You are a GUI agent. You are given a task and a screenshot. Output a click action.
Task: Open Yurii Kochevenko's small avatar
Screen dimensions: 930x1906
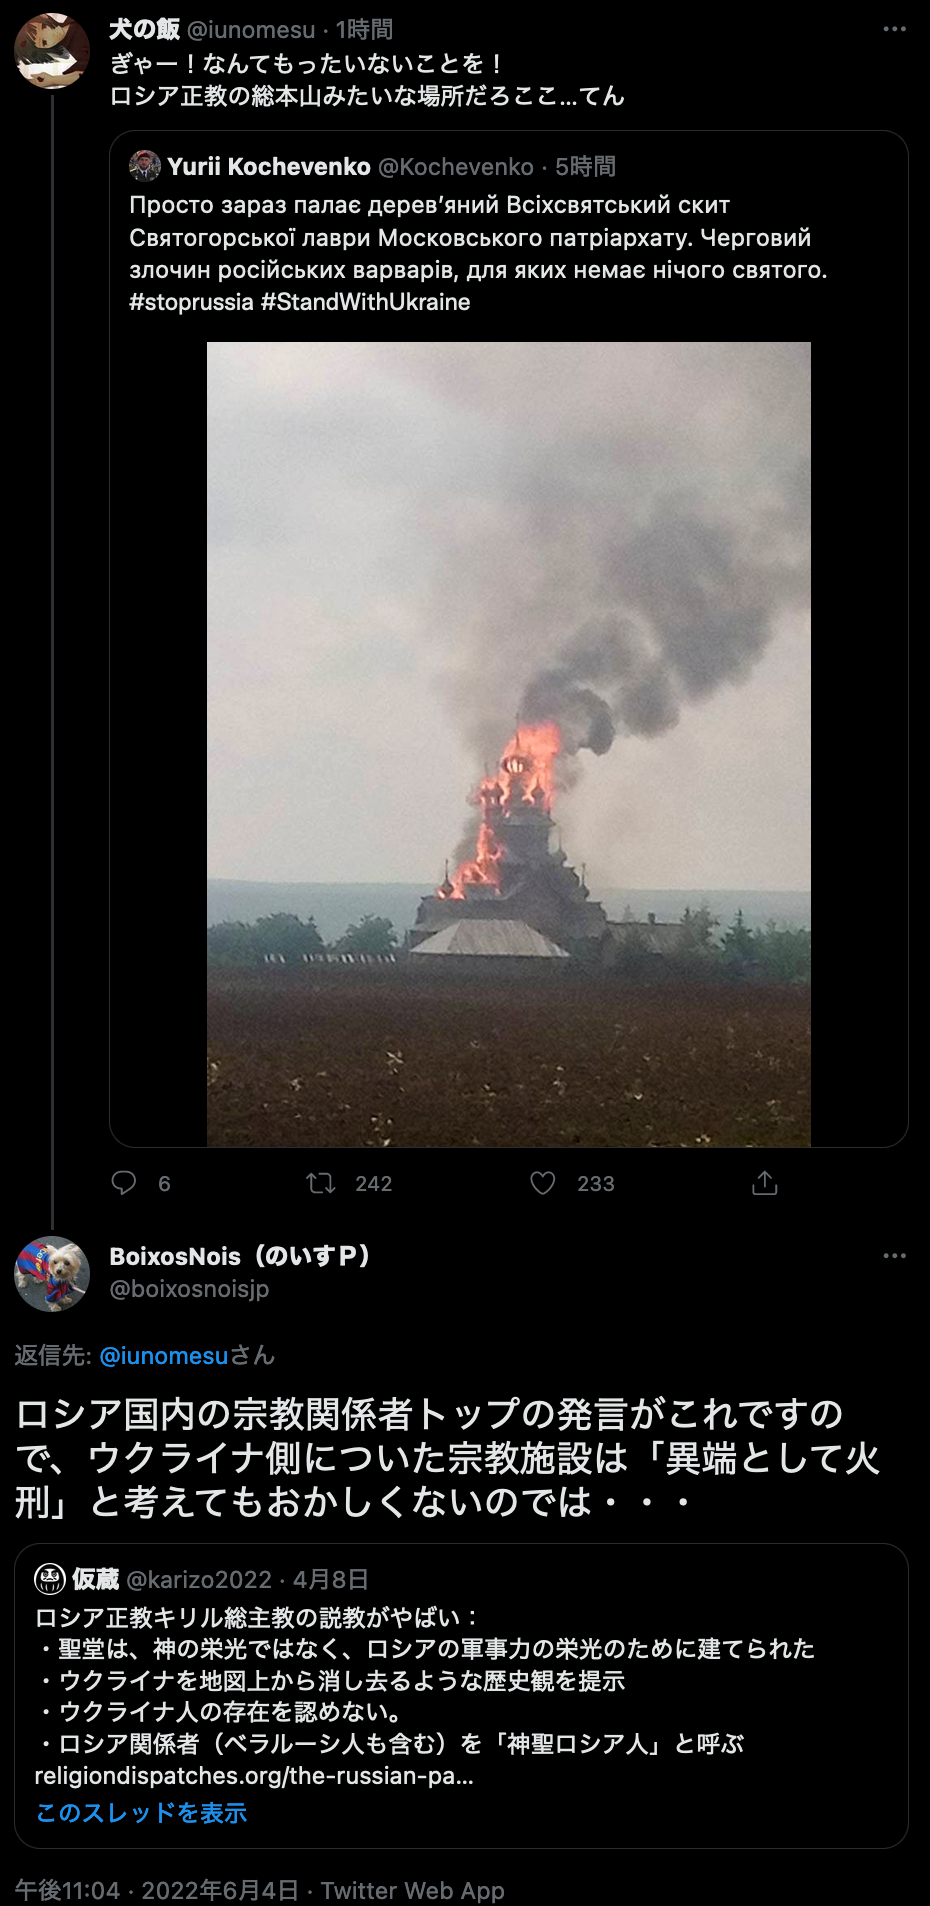tap(145, 166)
